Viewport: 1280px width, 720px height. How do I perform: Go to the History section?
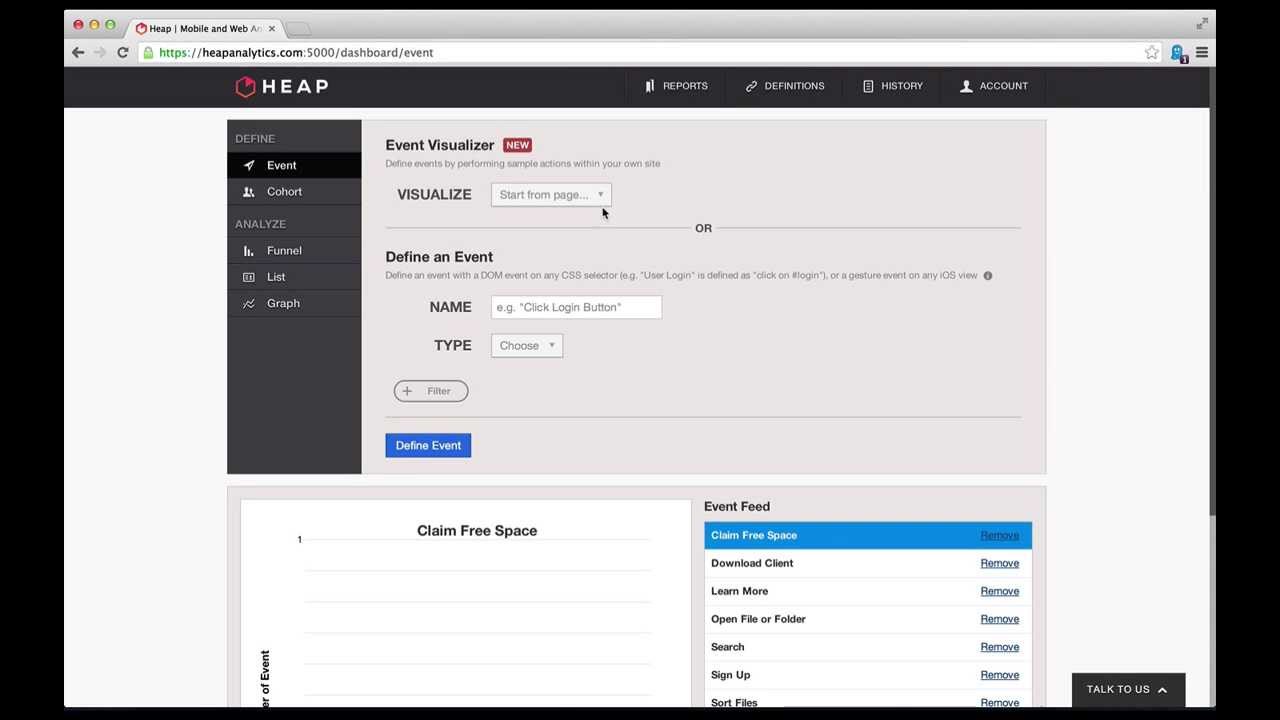(892, 86)
